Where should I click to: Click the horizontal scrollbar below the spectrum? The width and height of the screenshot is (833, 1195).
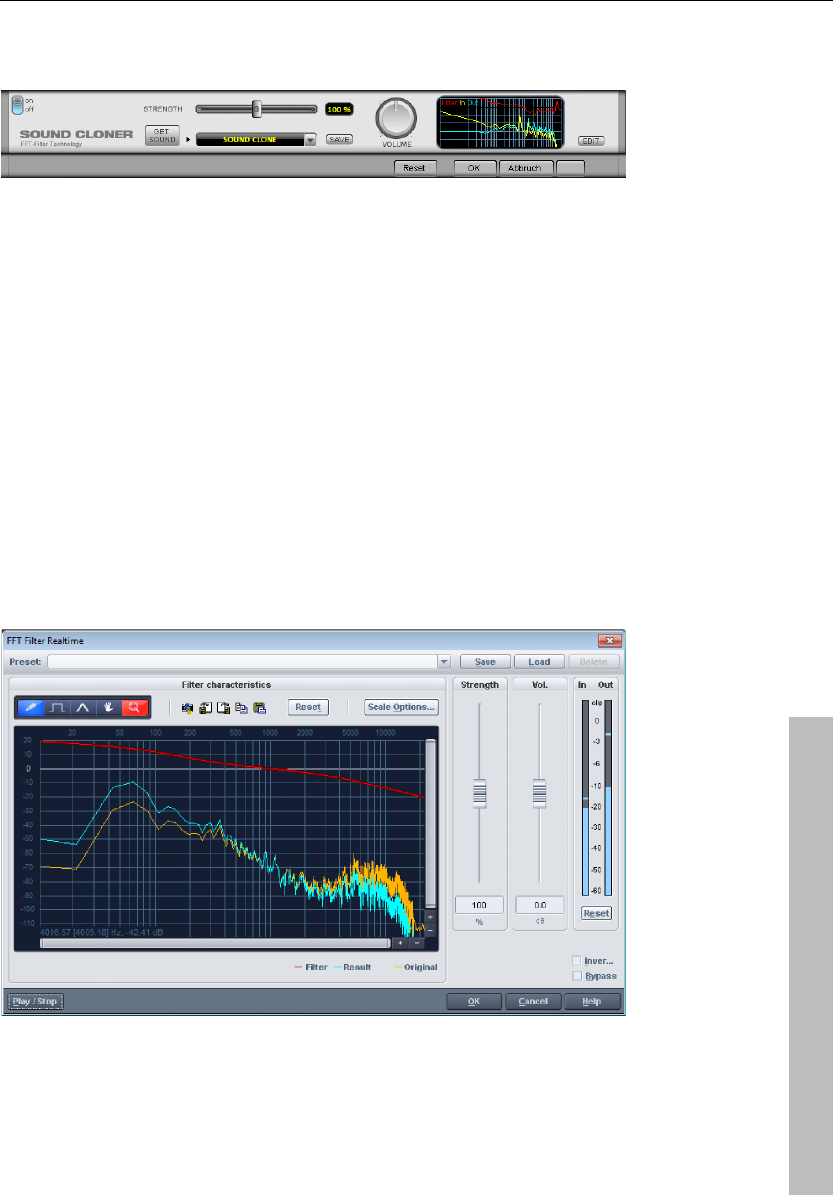[x=216, y=943]
